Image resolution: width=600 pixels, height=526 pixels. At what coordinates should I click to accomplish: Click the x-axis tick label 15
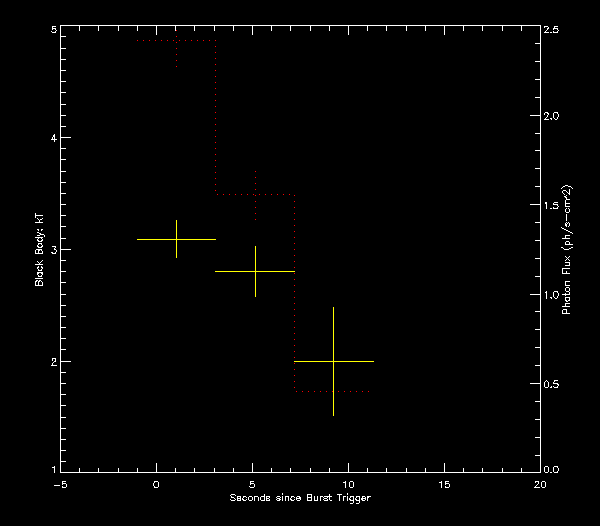point(444,483)
